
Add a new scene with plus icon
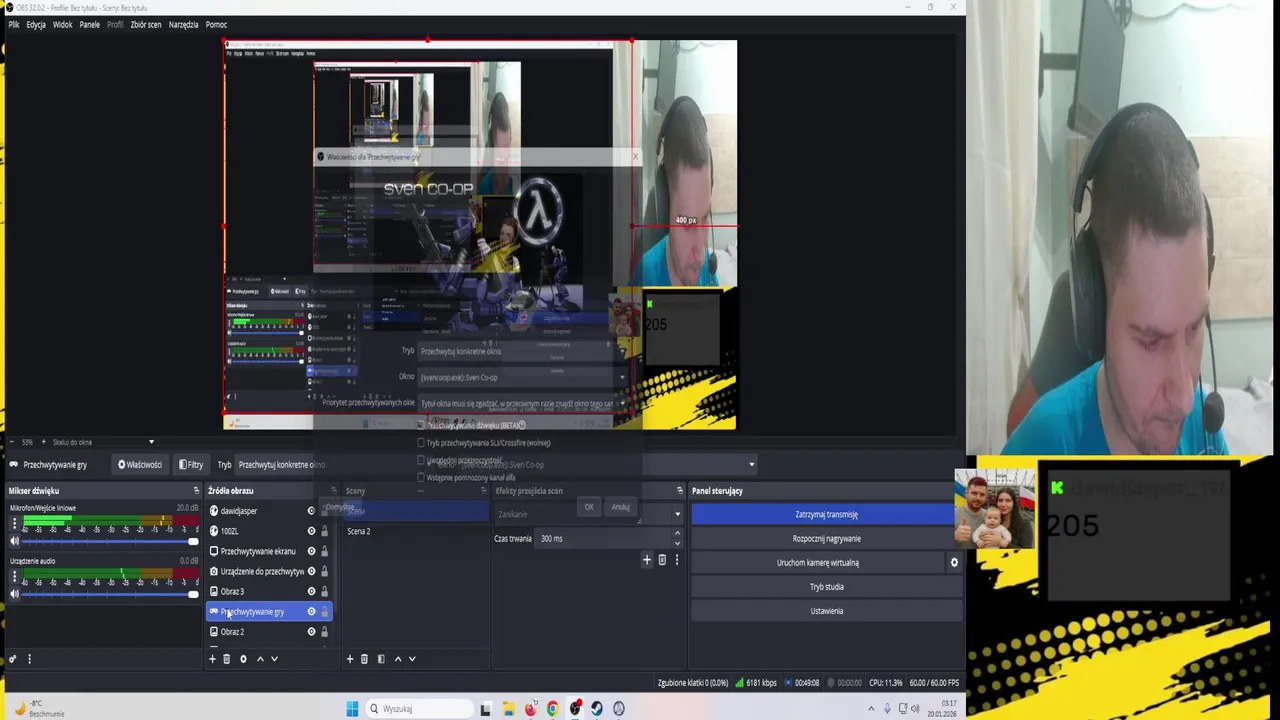point(350,659)
